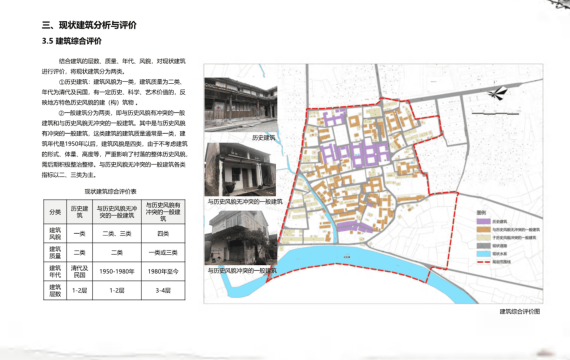Open the 与历史风貌冲突的一般建筑 photo
Screen dimensions: 570x360
point(241,238)
